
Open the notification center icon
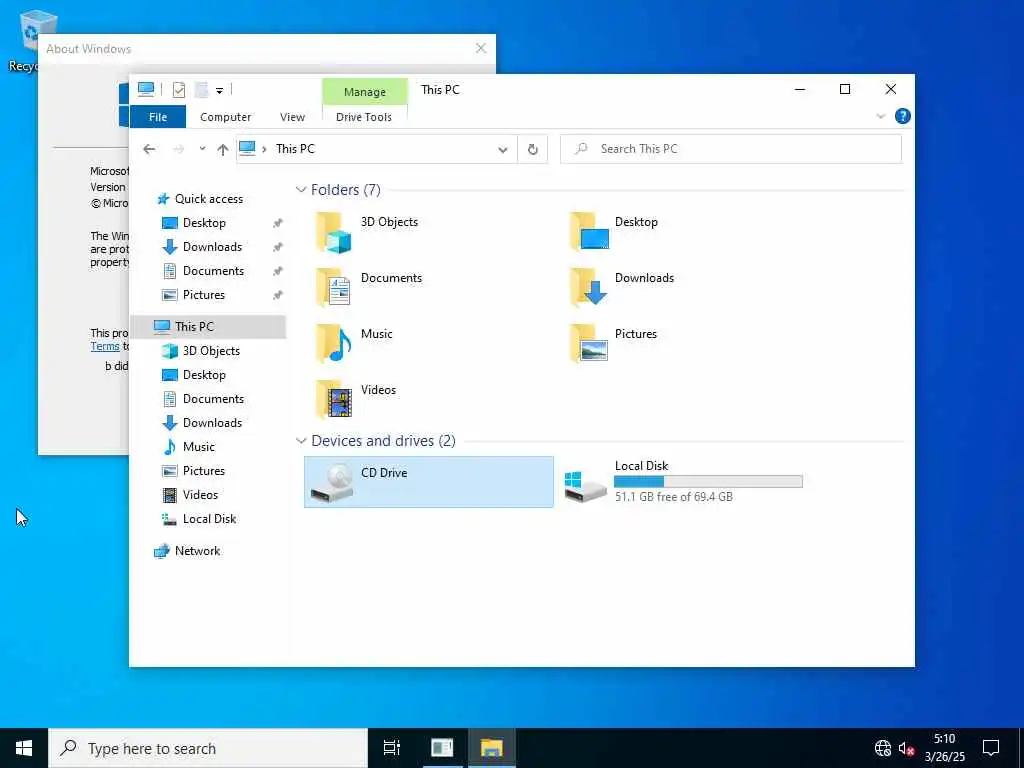(x=991, y=748)
